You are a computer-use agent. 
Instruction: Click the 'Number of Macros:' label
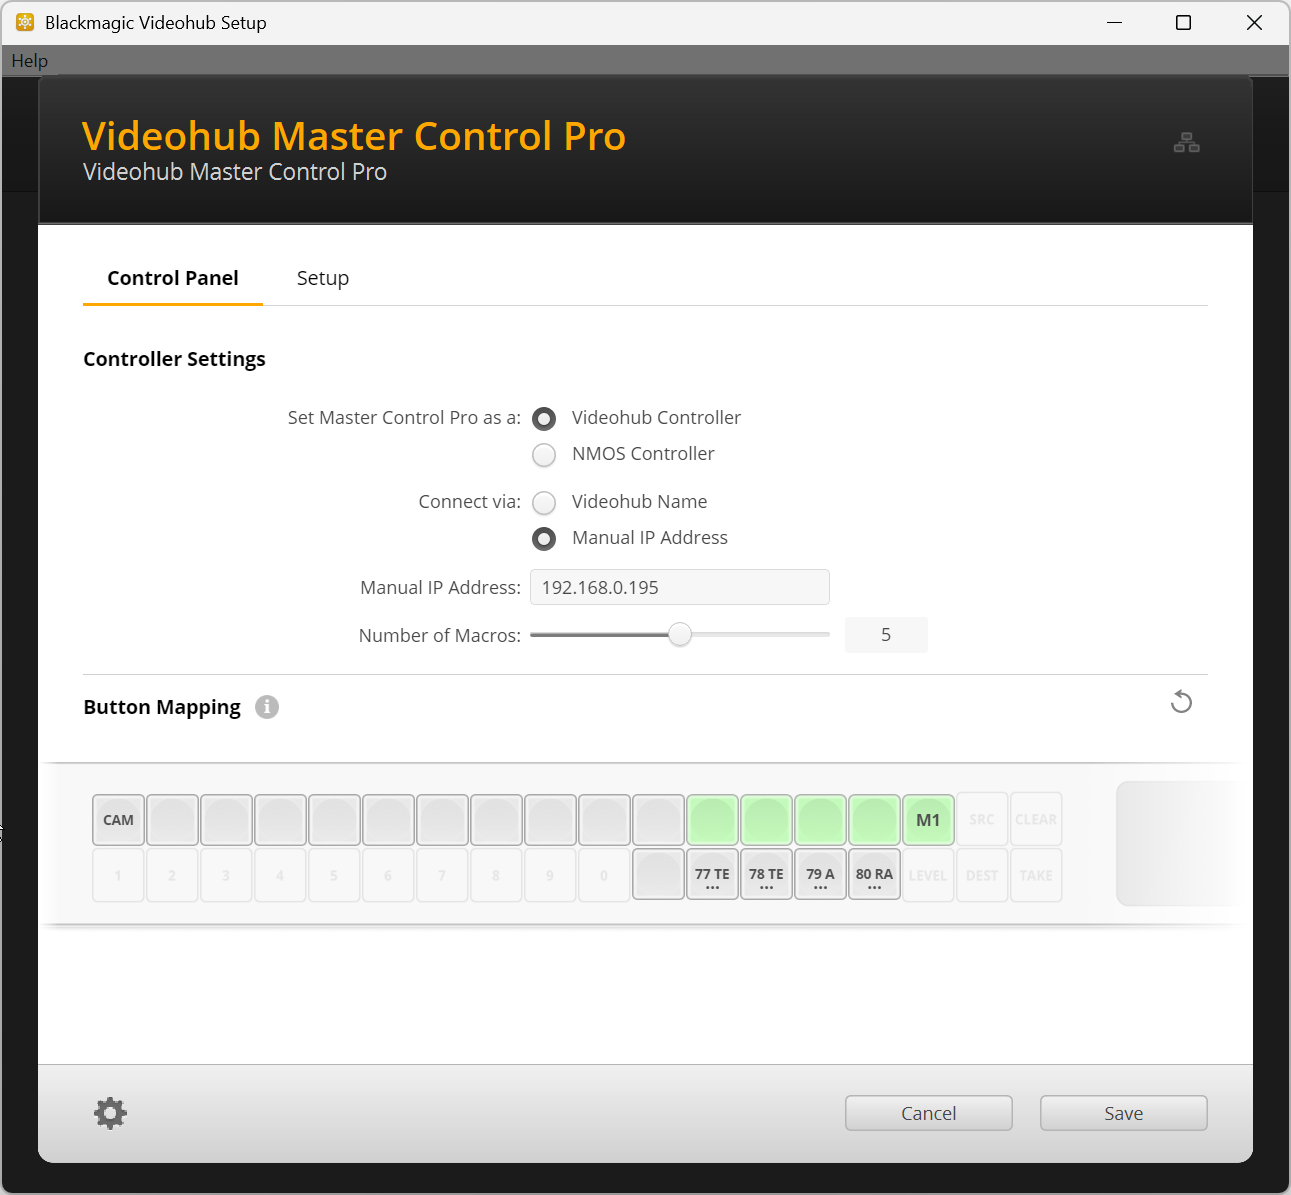(x=440, y=636)
